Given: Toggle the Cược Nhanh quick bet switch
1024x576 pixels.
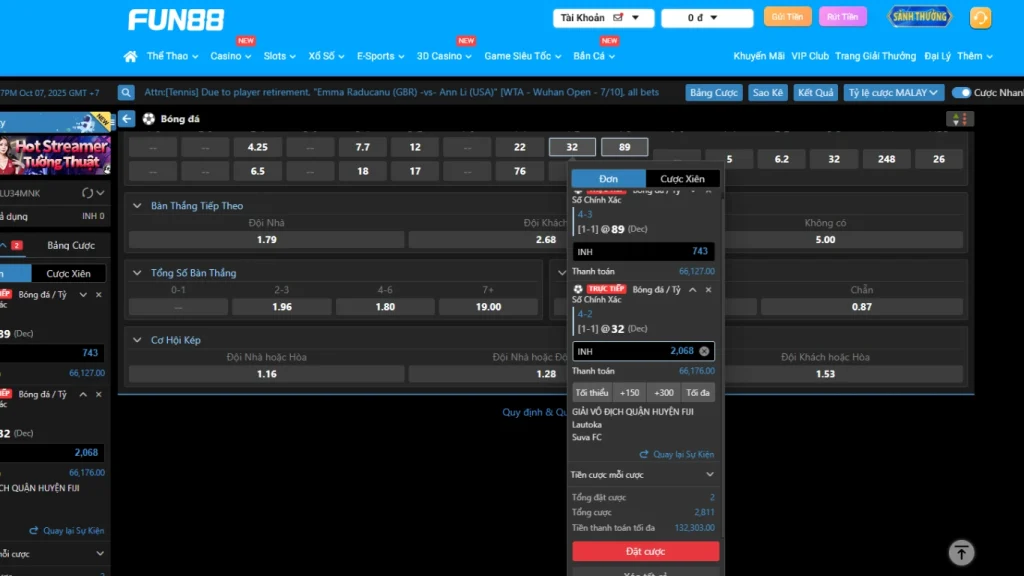Looking at the screenshot, I should 961,93.
